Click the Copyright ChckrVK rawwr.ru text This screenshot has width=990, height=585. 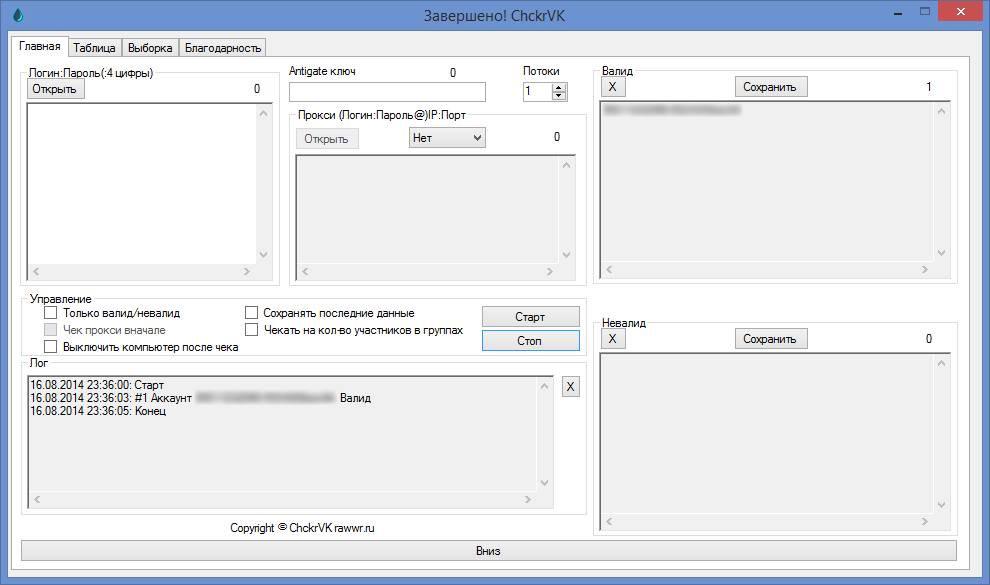pos(302,528)
